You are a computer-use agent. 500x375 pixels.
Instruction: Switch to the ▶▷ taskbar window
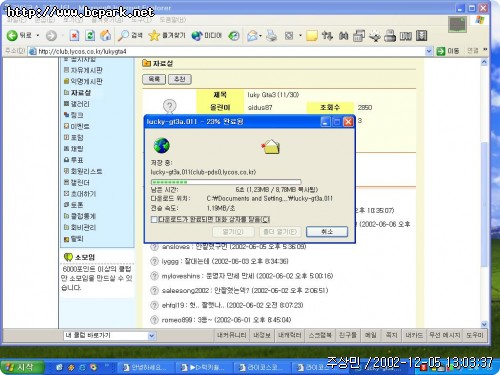[x=204, y=367]
